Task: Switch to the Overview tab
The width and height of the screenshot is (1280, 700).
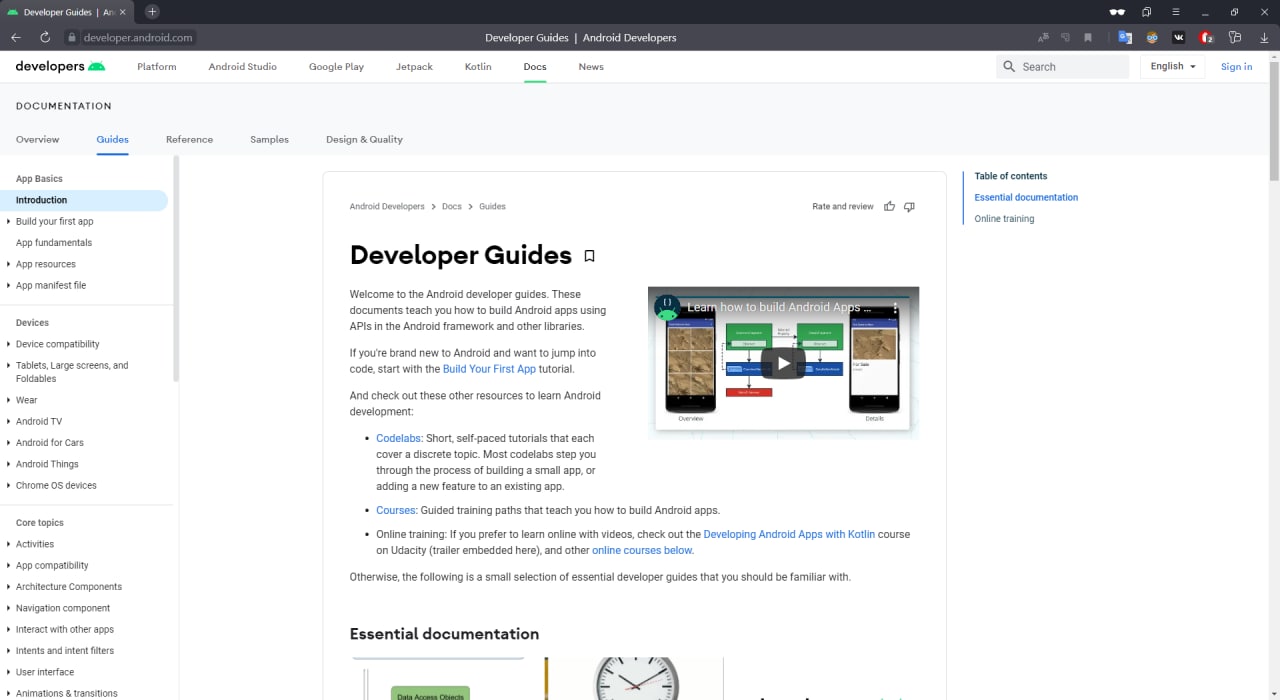Action: tap(38, 139)
